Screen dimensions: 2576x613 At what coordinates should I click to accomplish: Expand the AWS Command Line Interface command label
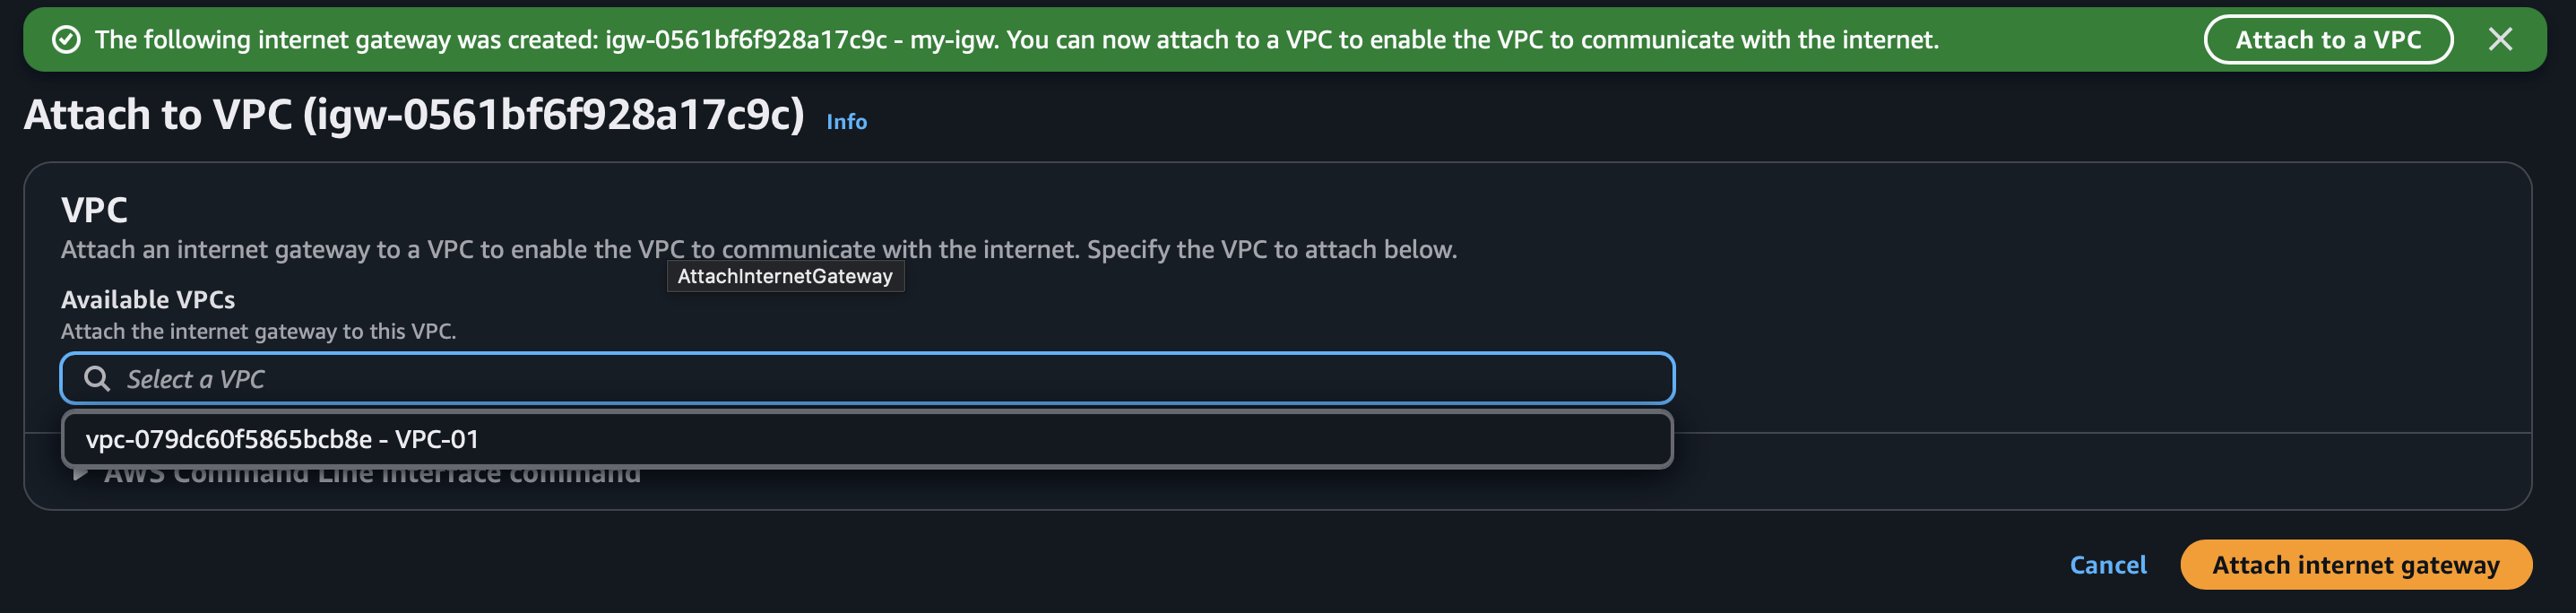coord(372,476)
